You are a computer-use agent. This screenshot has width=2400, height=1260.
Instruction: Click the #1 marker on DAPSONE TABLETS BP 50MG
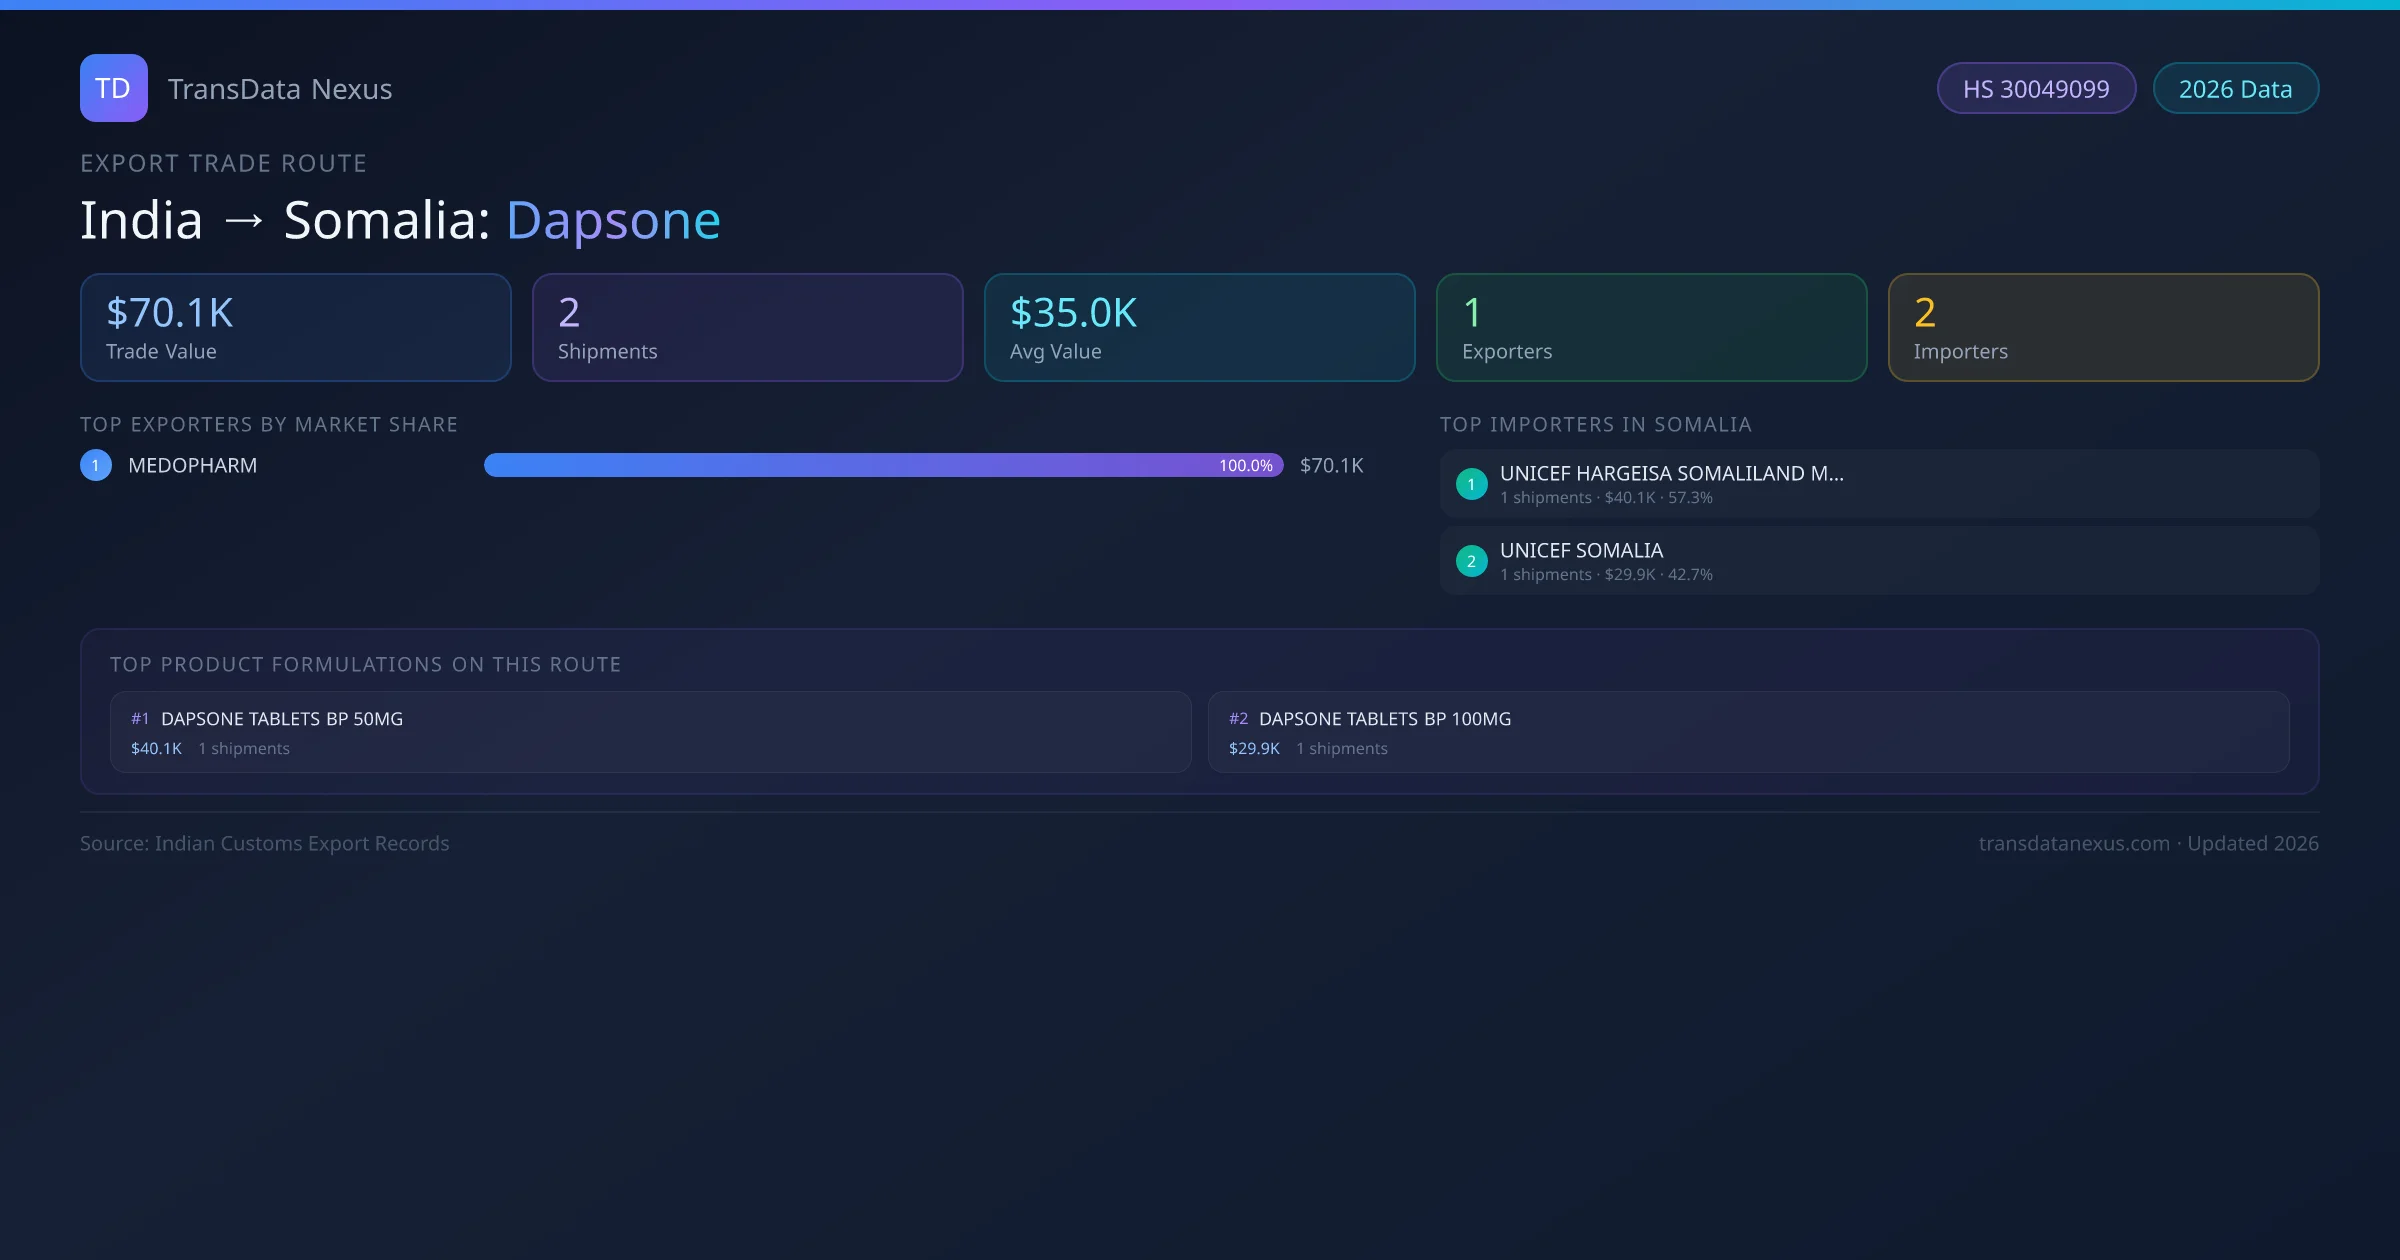tap(139, 718)
